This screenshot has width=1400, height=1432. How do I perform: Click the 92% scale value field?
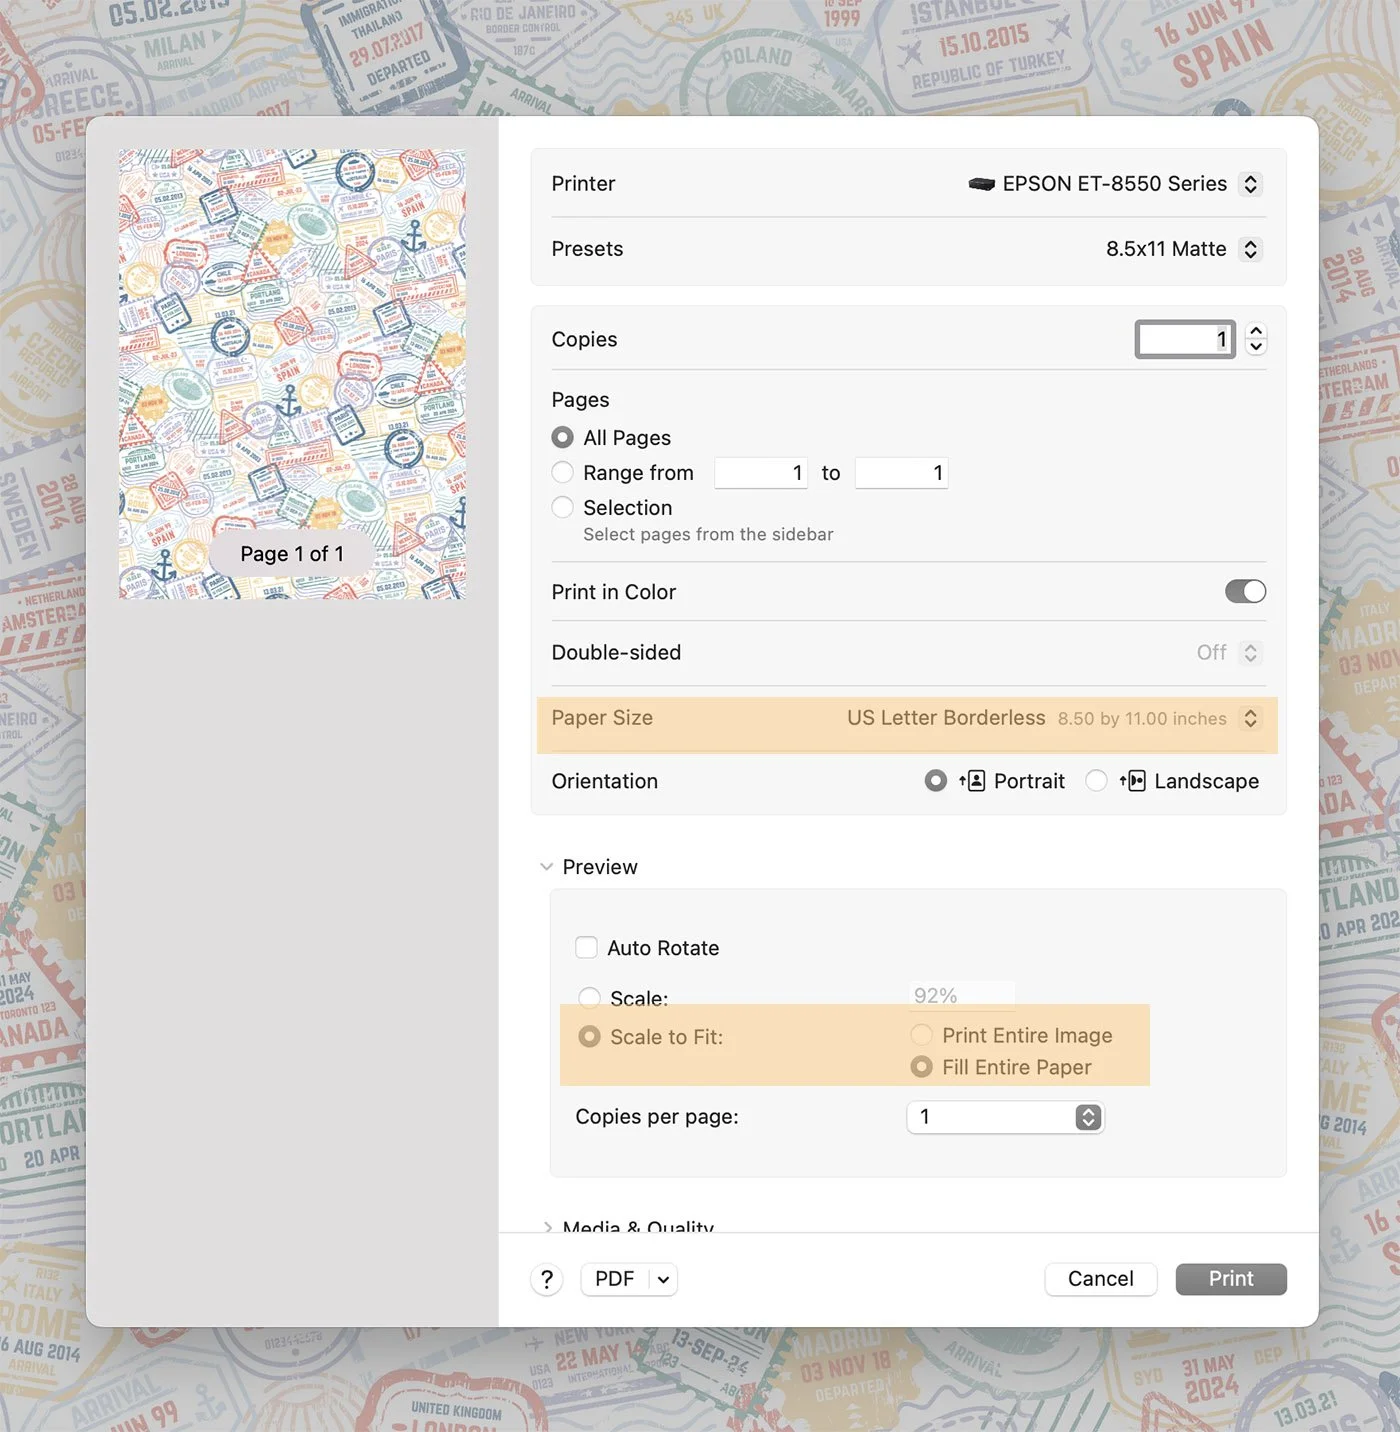click(961, 996)
